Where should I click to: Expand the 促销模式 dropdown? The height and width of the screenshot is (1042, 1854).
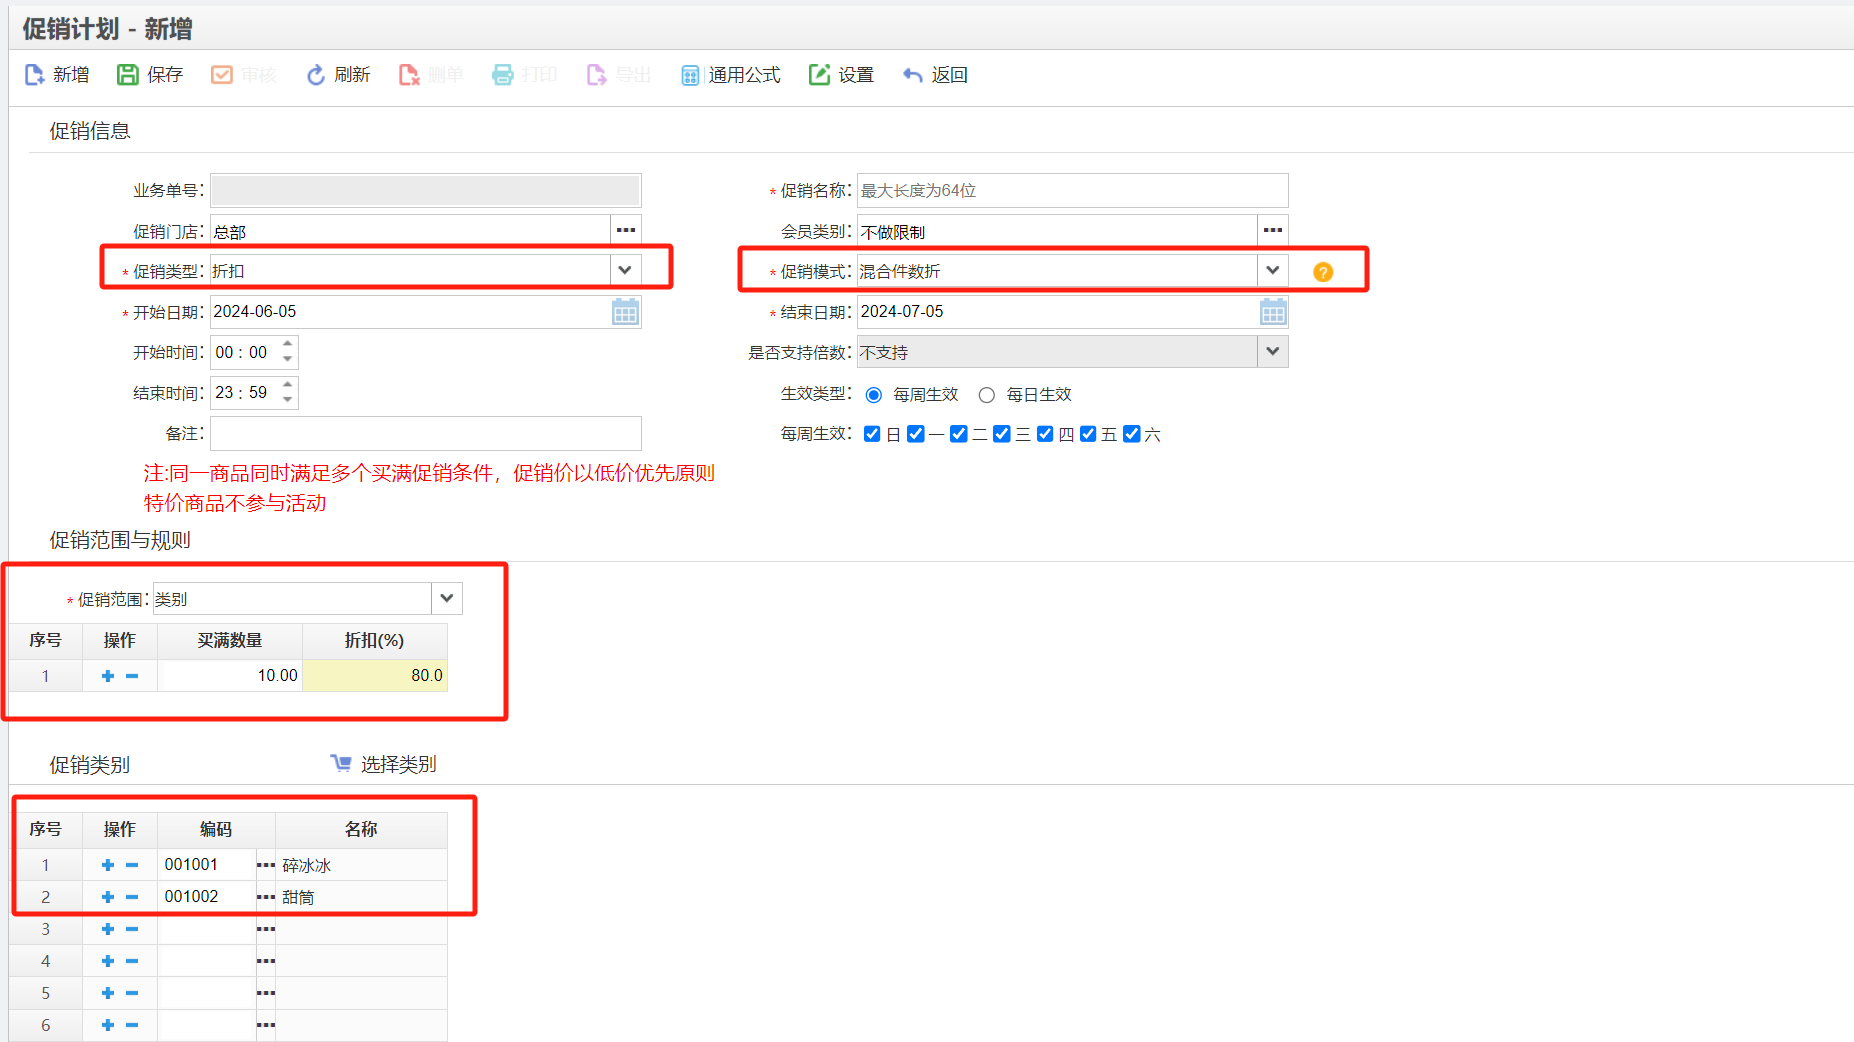tap(1272, 270)
